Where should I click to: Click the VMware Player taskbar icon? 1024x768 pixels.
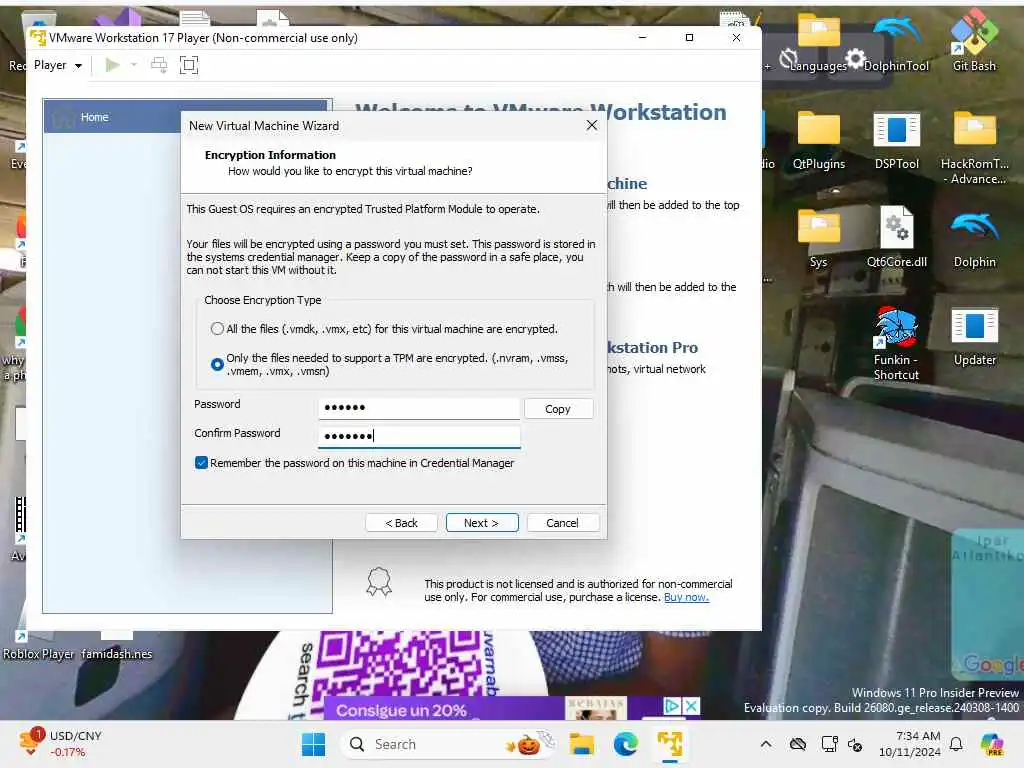670,744
